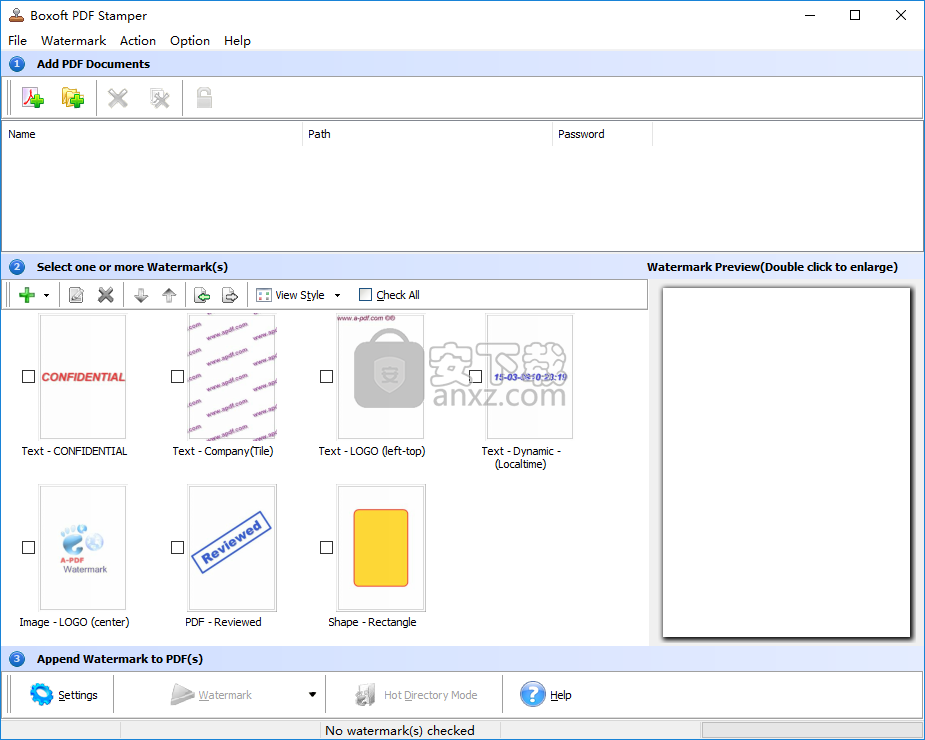Click the 'Shape - Rectangle' label

point(372,622)
